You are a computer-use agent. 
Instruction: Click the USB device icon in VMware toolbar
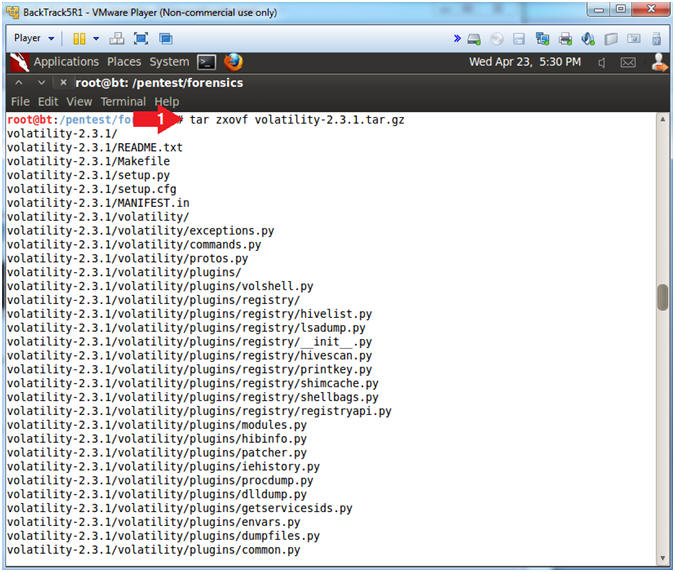611,39
